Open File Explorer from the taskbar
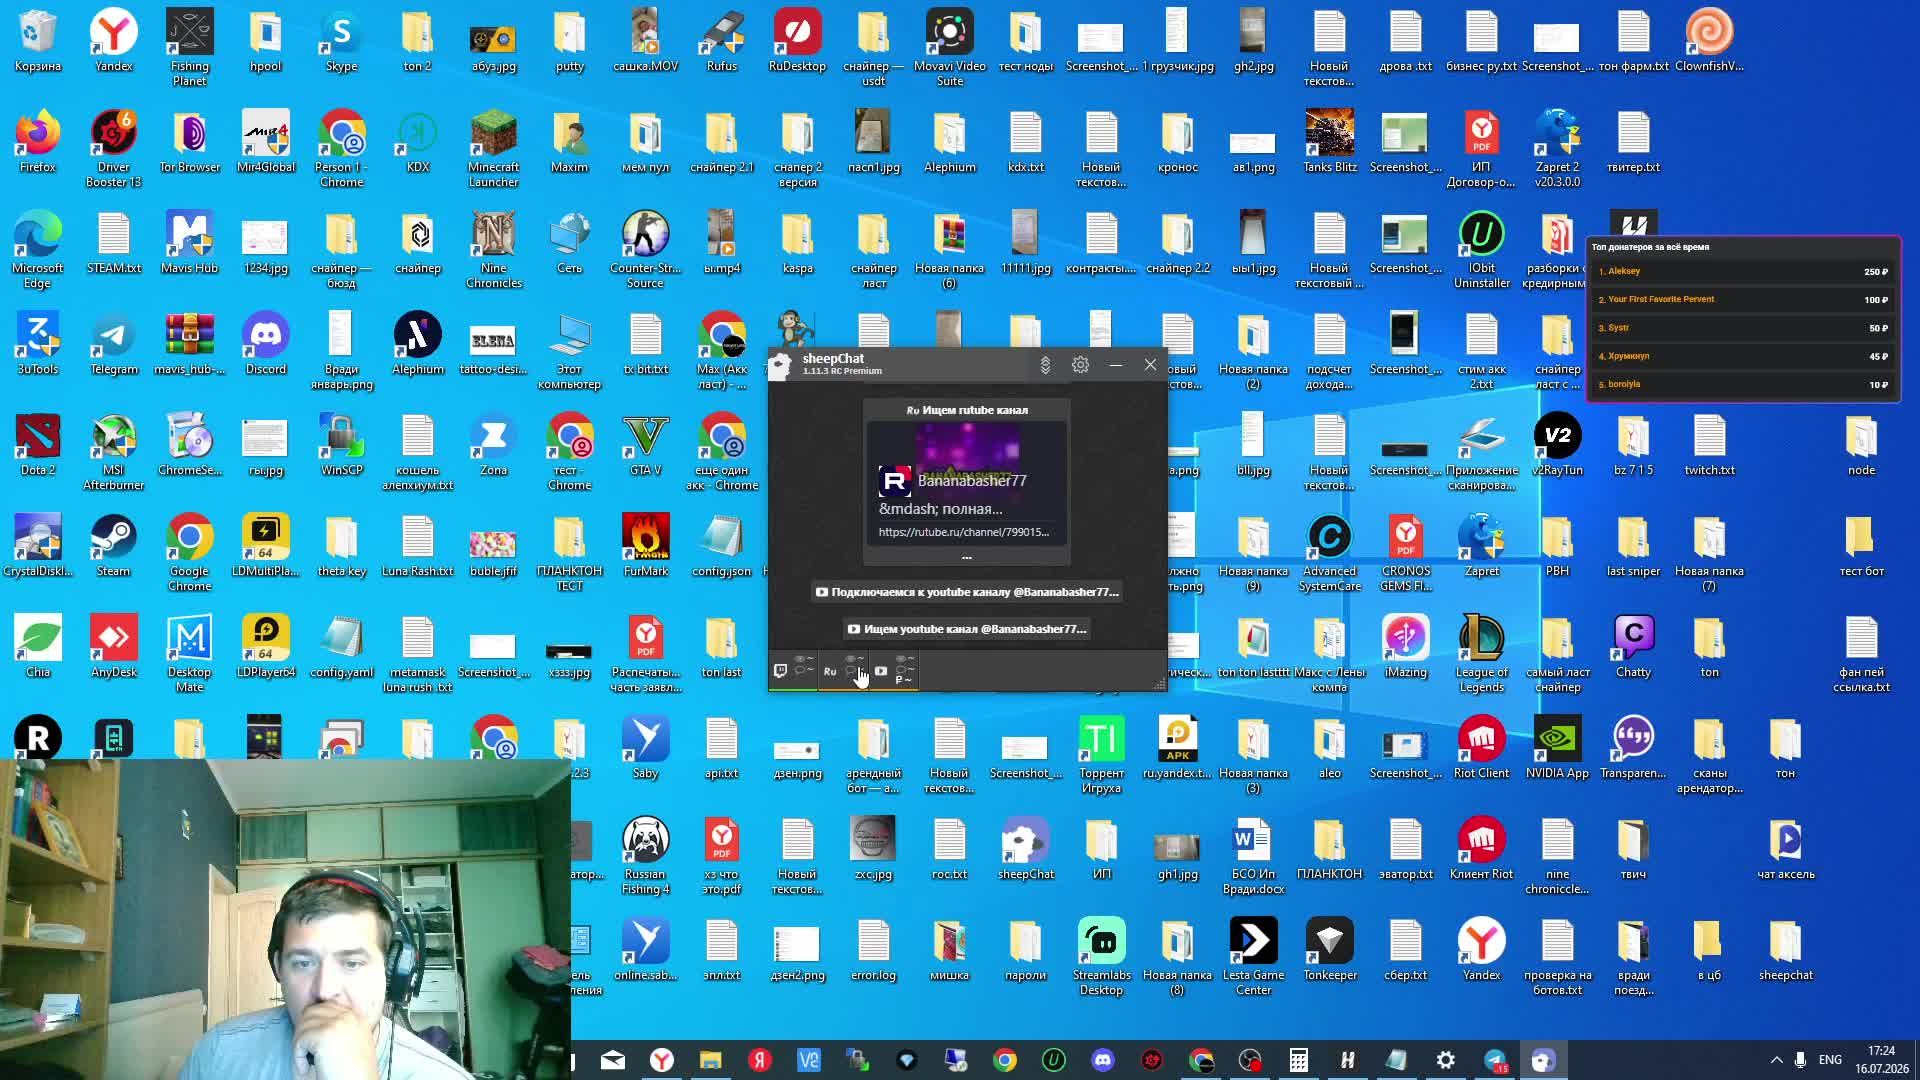This screenshot has width=1920, height=1080. coord(710,1060)
